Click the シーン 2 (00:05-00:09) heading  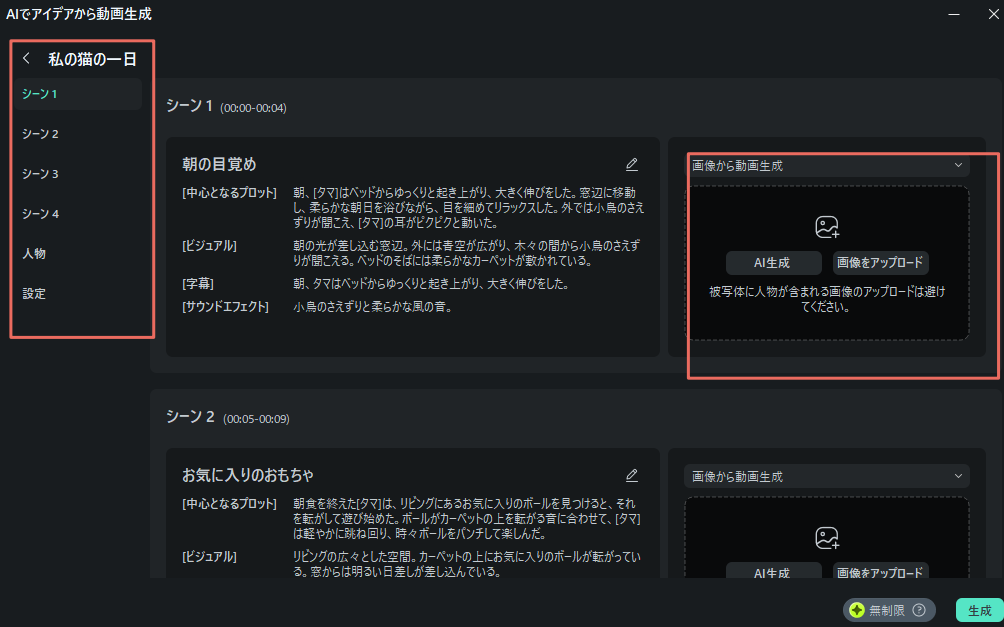click(x=227, y=418)
